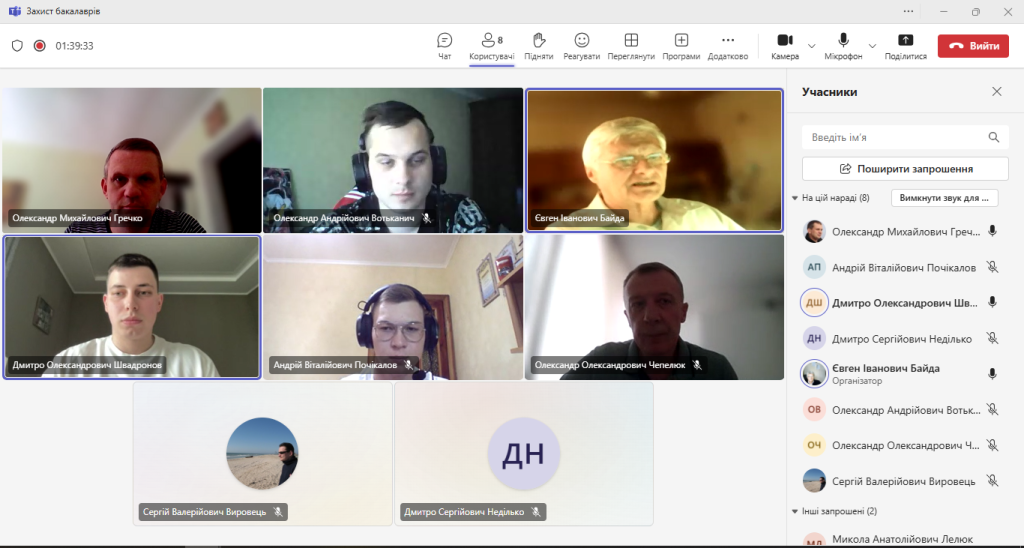Toggle the Користувачі participants panel

492,46
